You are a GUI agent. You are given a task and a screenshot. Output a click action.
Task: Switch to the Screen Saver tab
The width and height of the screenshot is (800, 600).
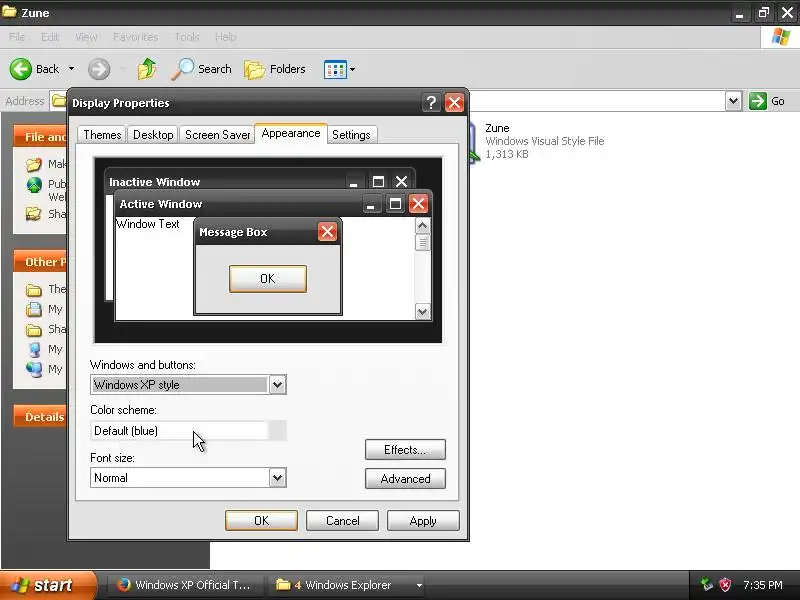[217, 135]
